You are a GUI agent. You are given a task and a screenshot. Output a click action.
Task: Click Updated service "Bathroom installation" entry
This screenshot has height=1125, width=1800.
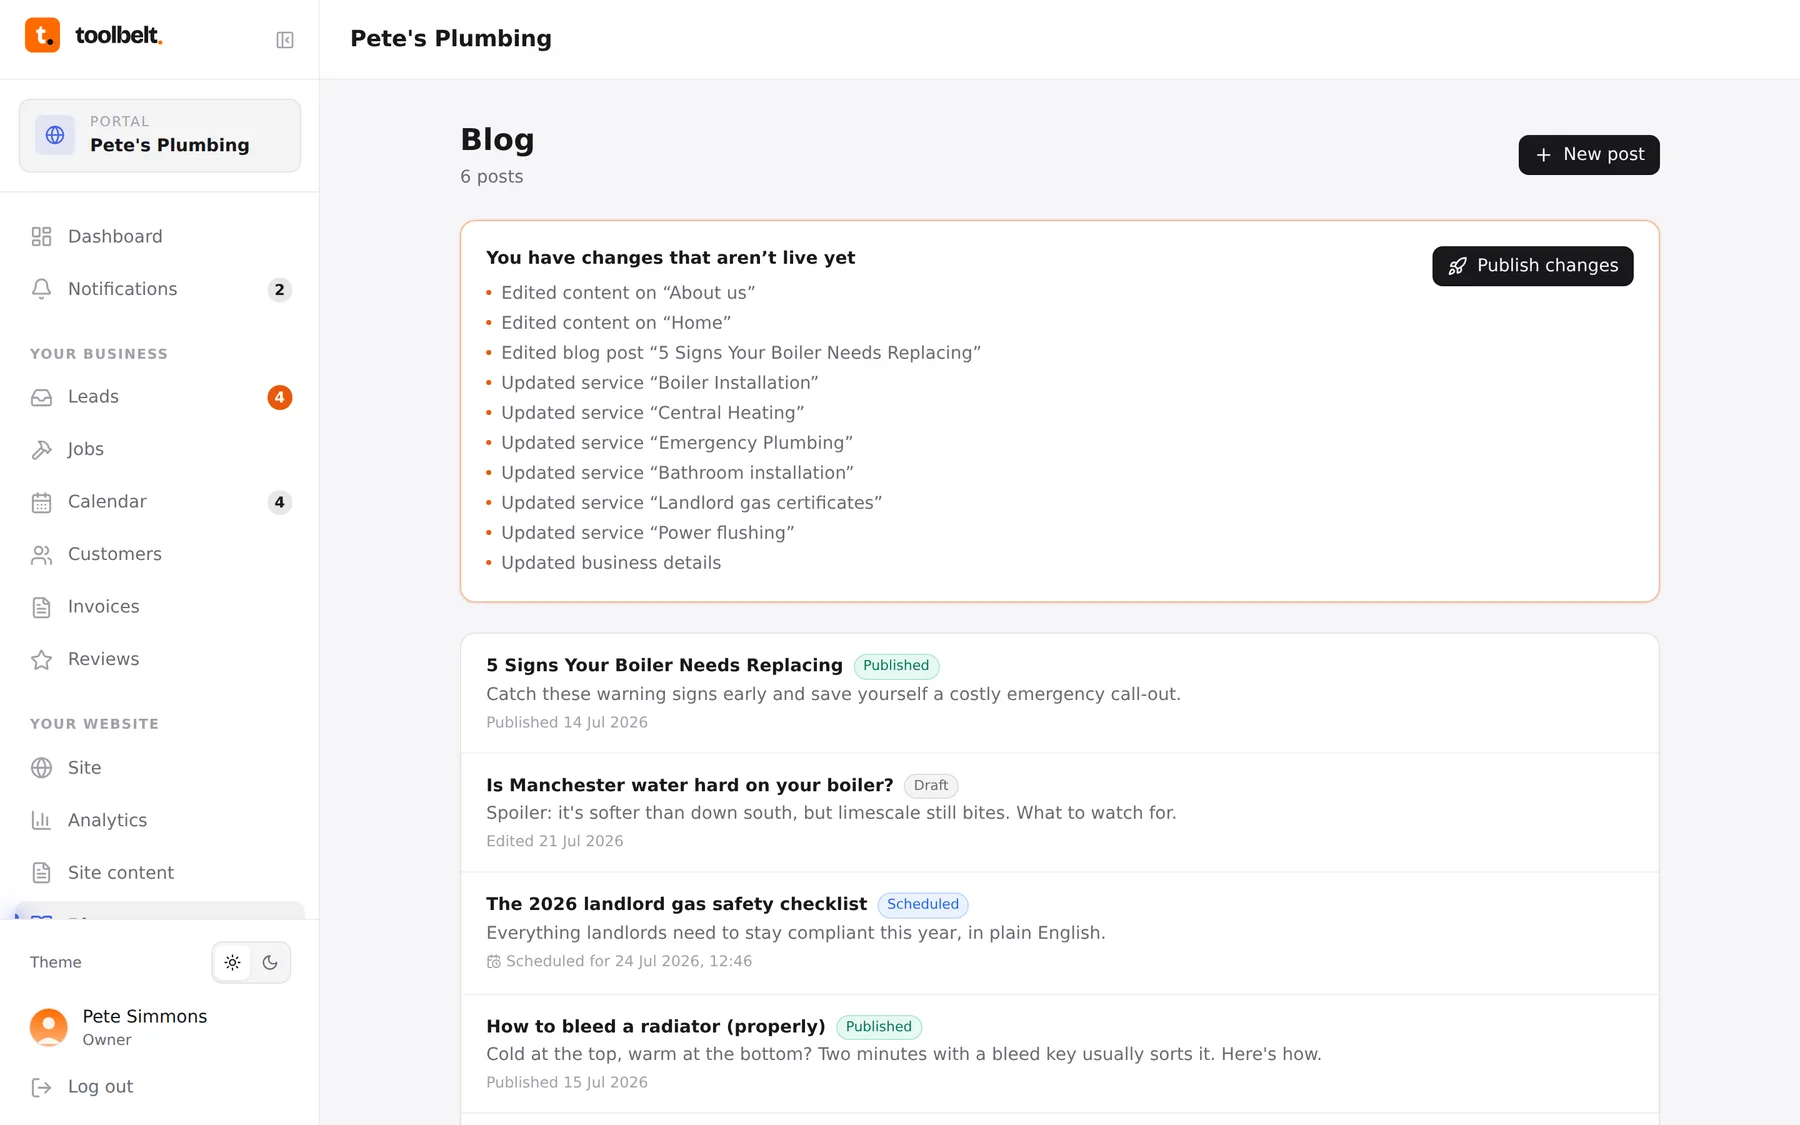678,473
